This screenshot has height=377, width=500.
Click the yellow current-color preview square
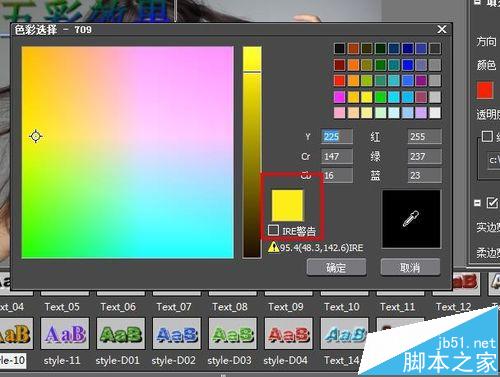click(287, 205)
